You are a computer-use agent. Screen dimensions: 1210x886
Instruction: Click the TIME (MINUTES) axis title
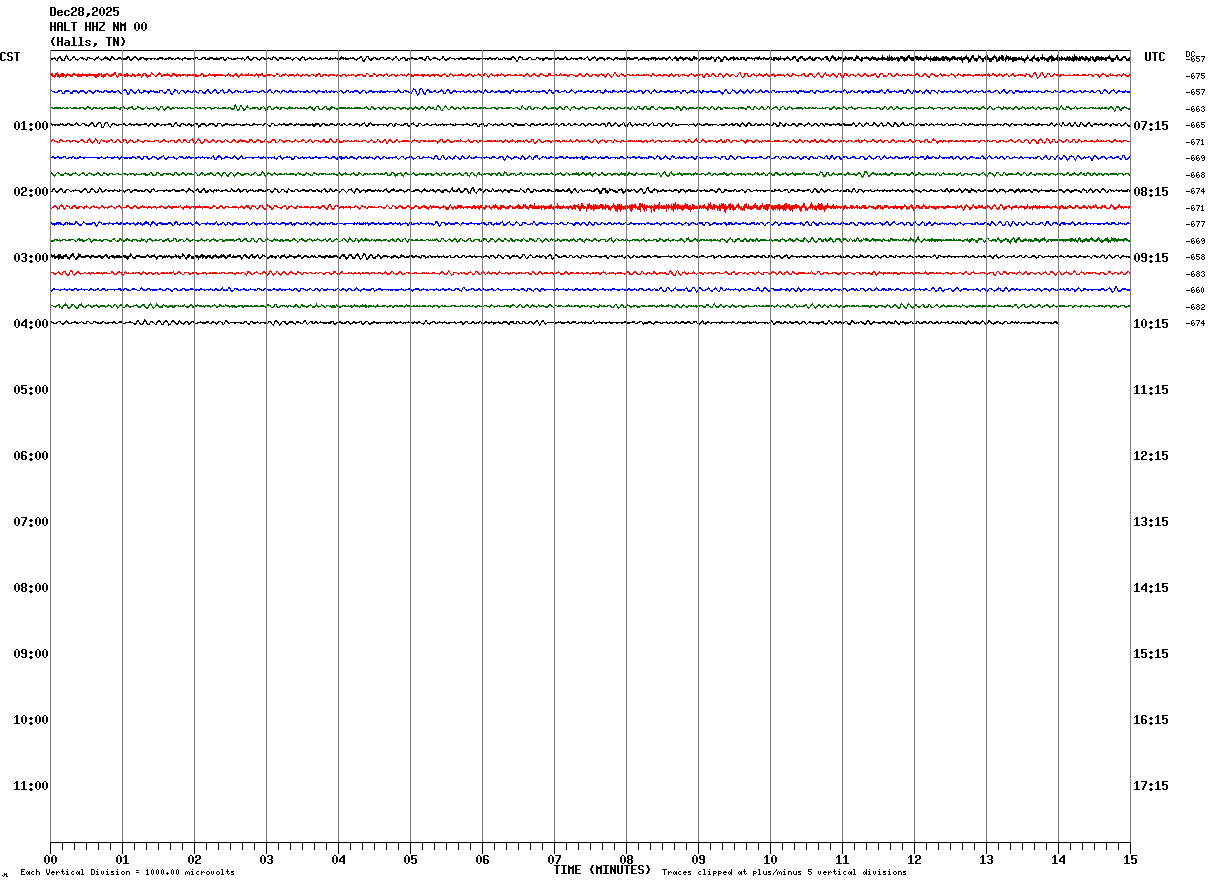click(602, 870)
